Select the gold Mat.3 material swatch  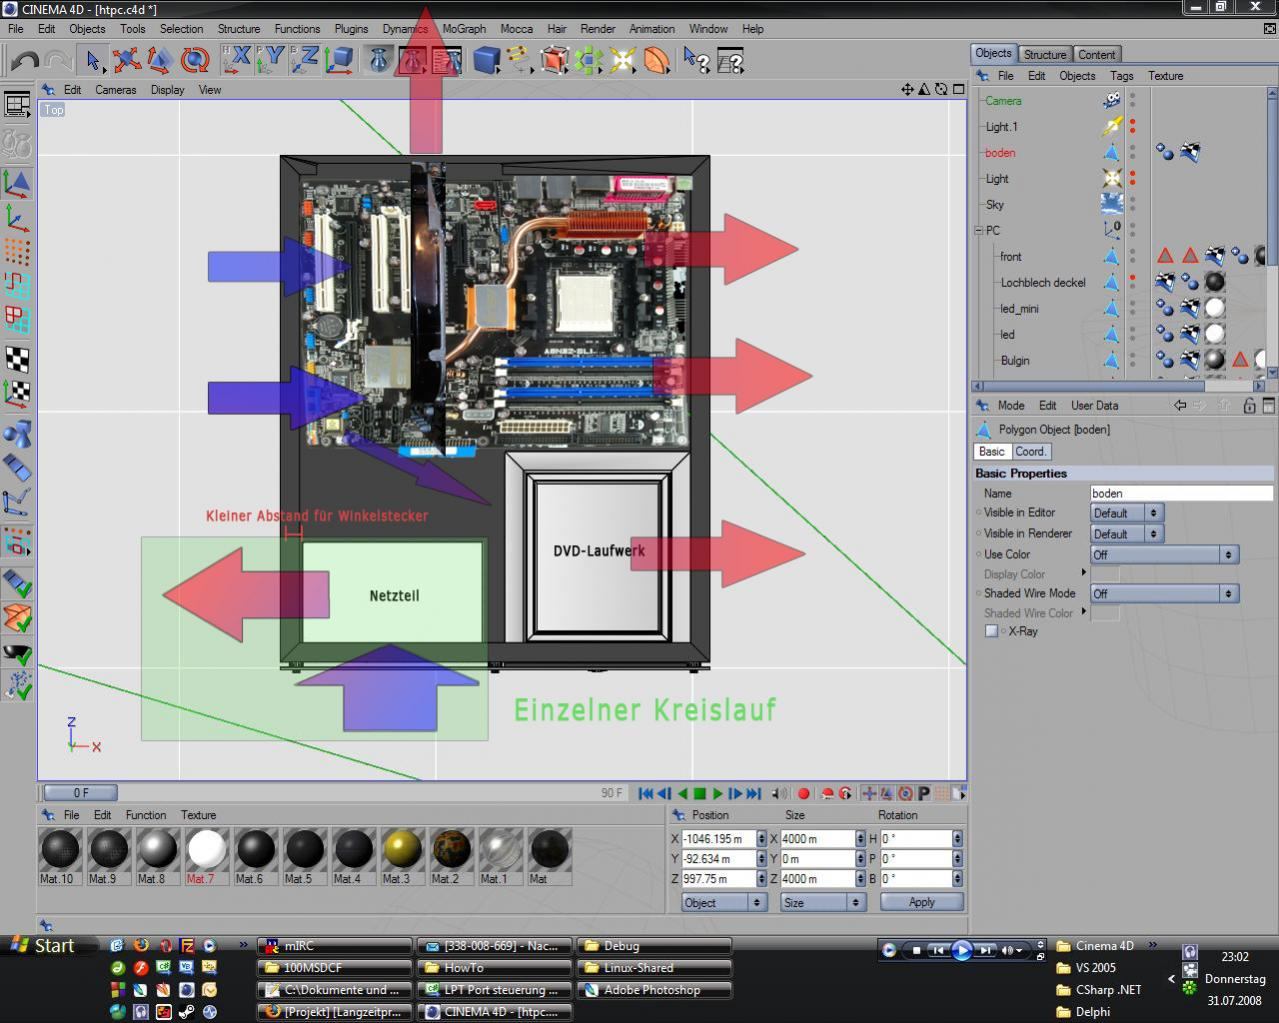click(401, 850)
